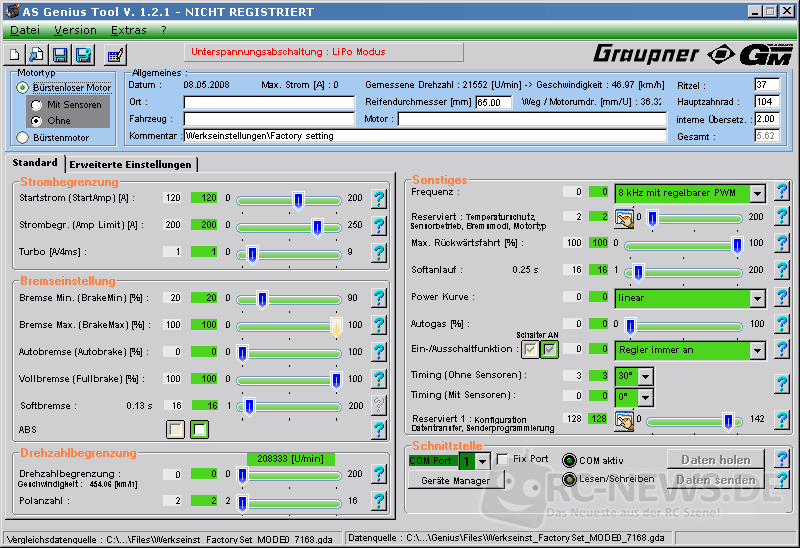Image resolution: width=800 pixels, height=548 pixels.
Task: Toggle green-framed Schalter AN checkbox
Action: coord(549,350)
